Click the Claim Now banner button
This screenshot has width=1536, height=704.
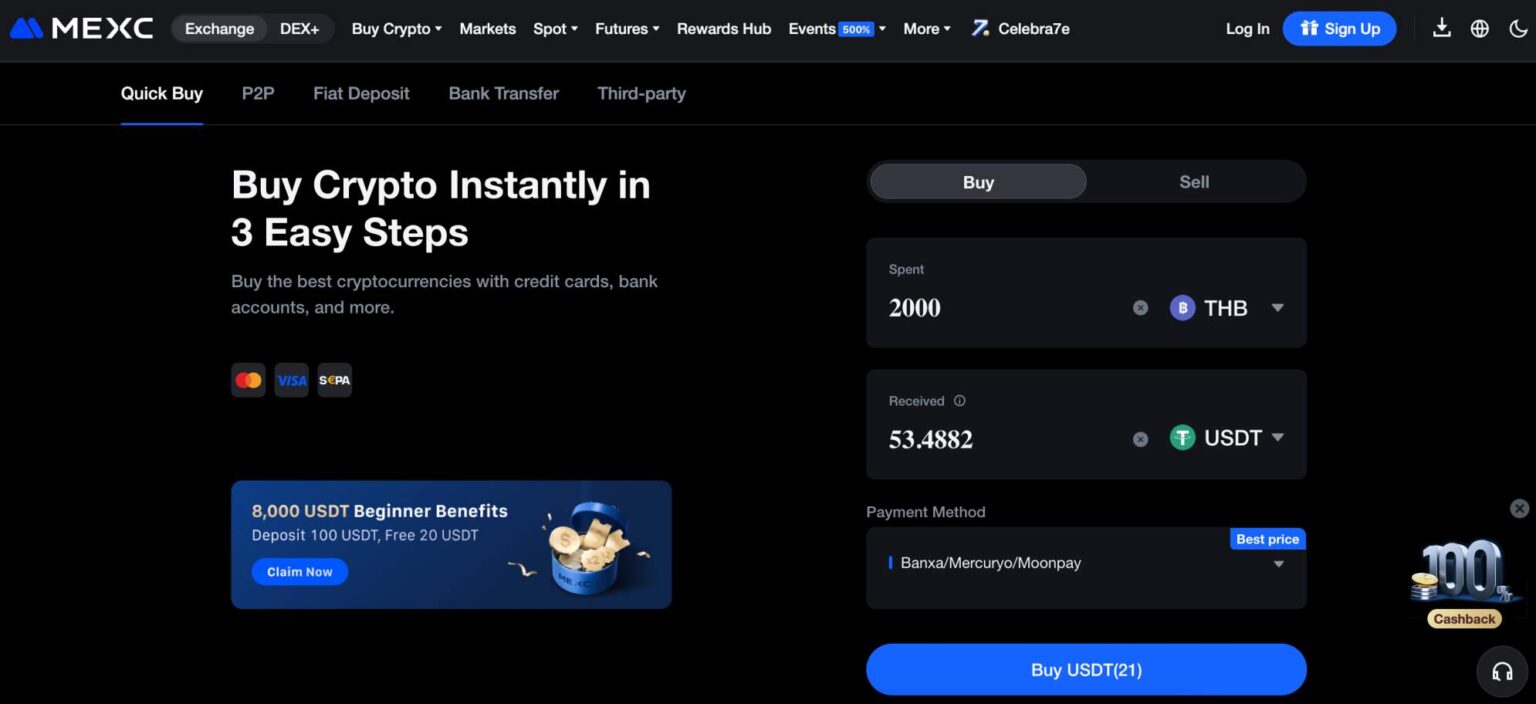pos(299,572)
